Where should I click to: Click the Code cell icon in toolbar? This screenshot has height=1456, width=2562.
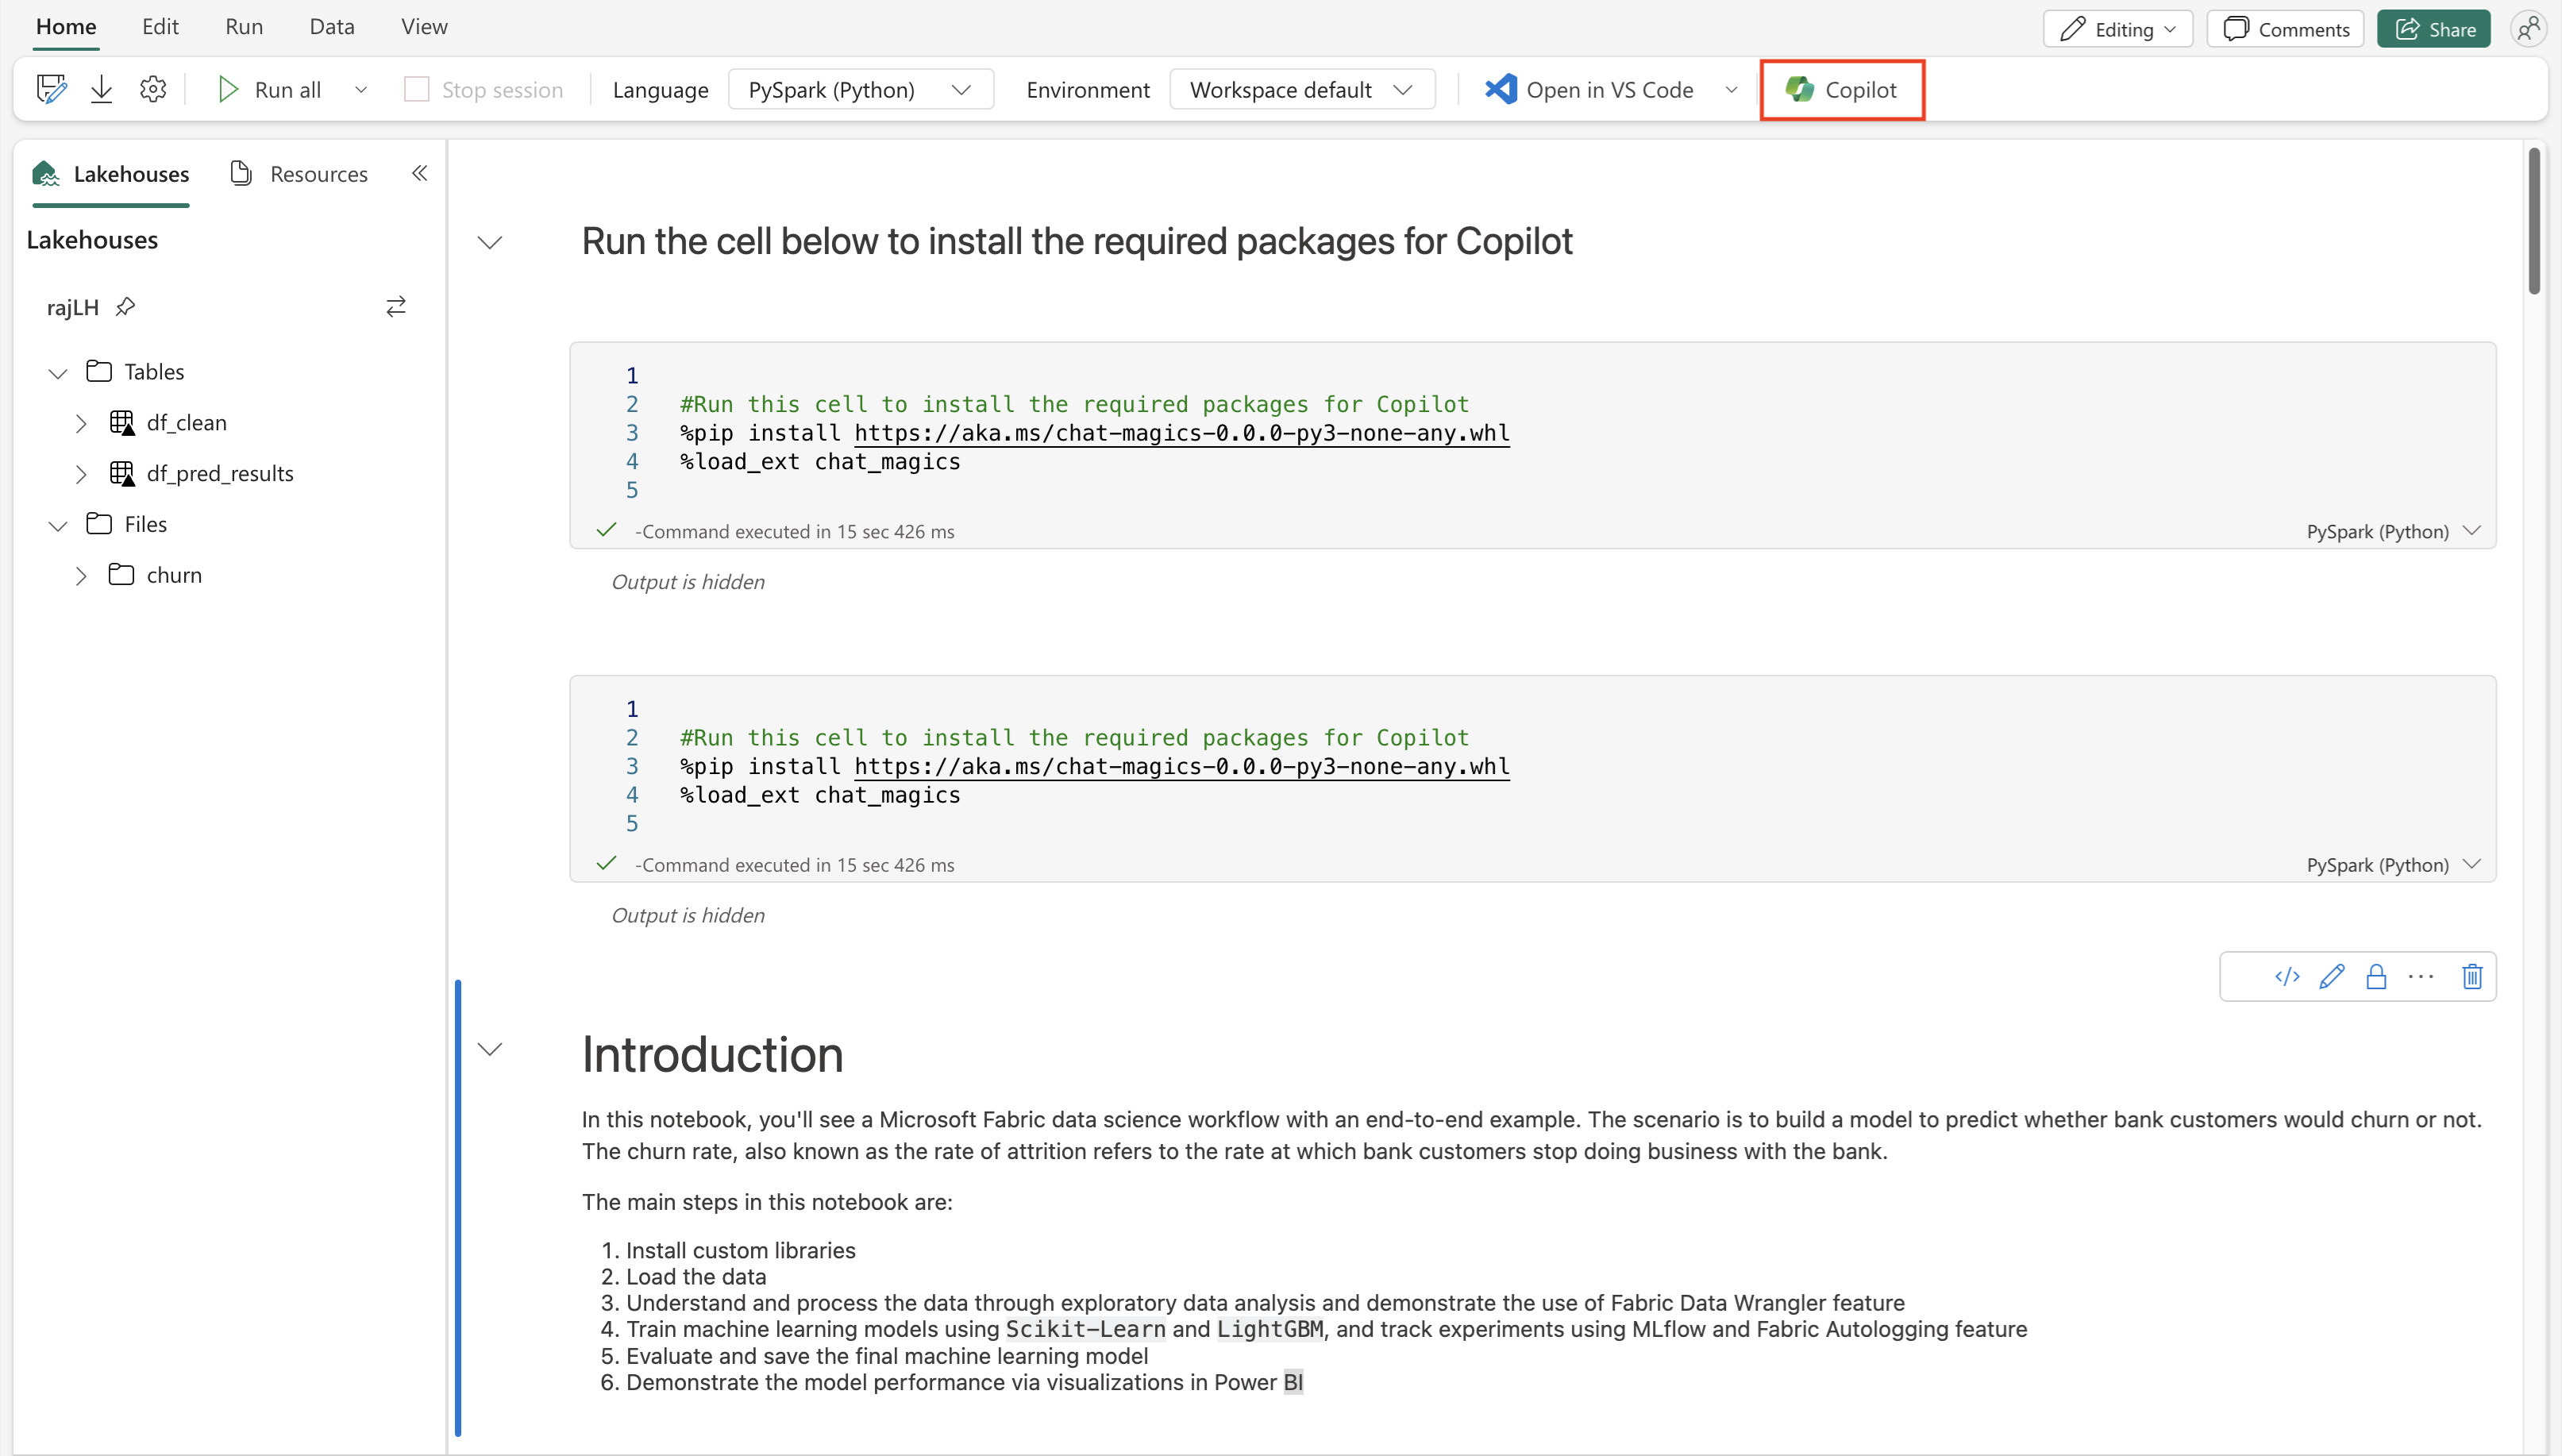(x=2287, y=976)
